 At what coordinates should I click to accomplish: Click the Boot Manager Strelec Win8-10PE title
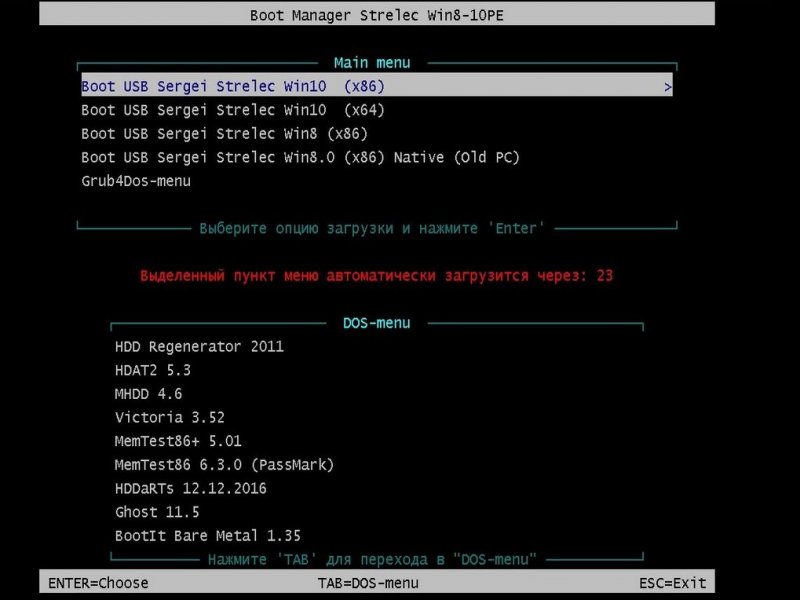(377, 15)
